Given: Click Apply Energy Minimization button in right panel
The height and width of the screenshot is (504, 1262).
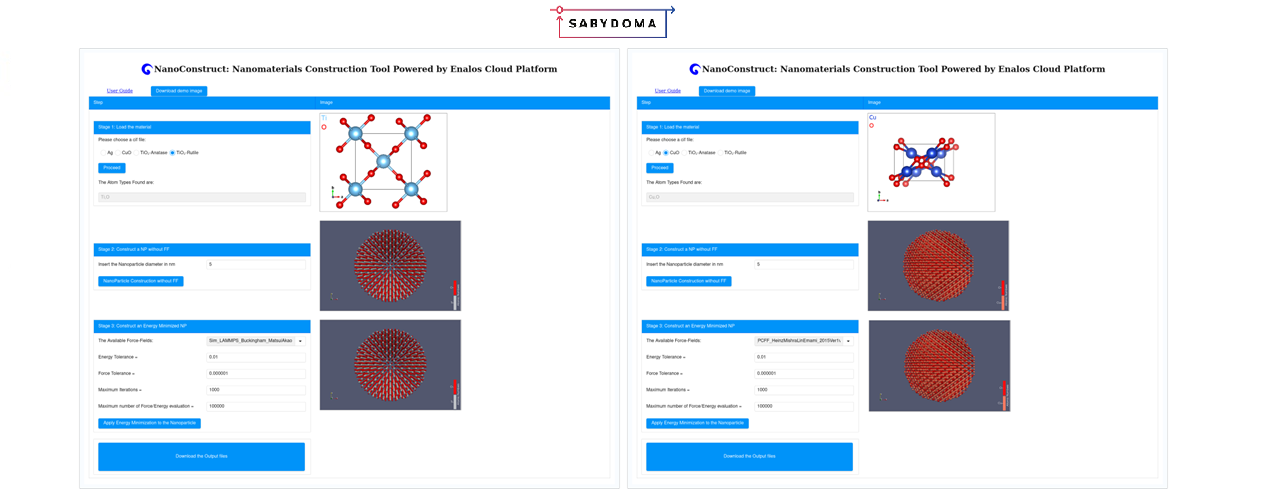Looking at the screenshot, I should [x=697, y=423].
